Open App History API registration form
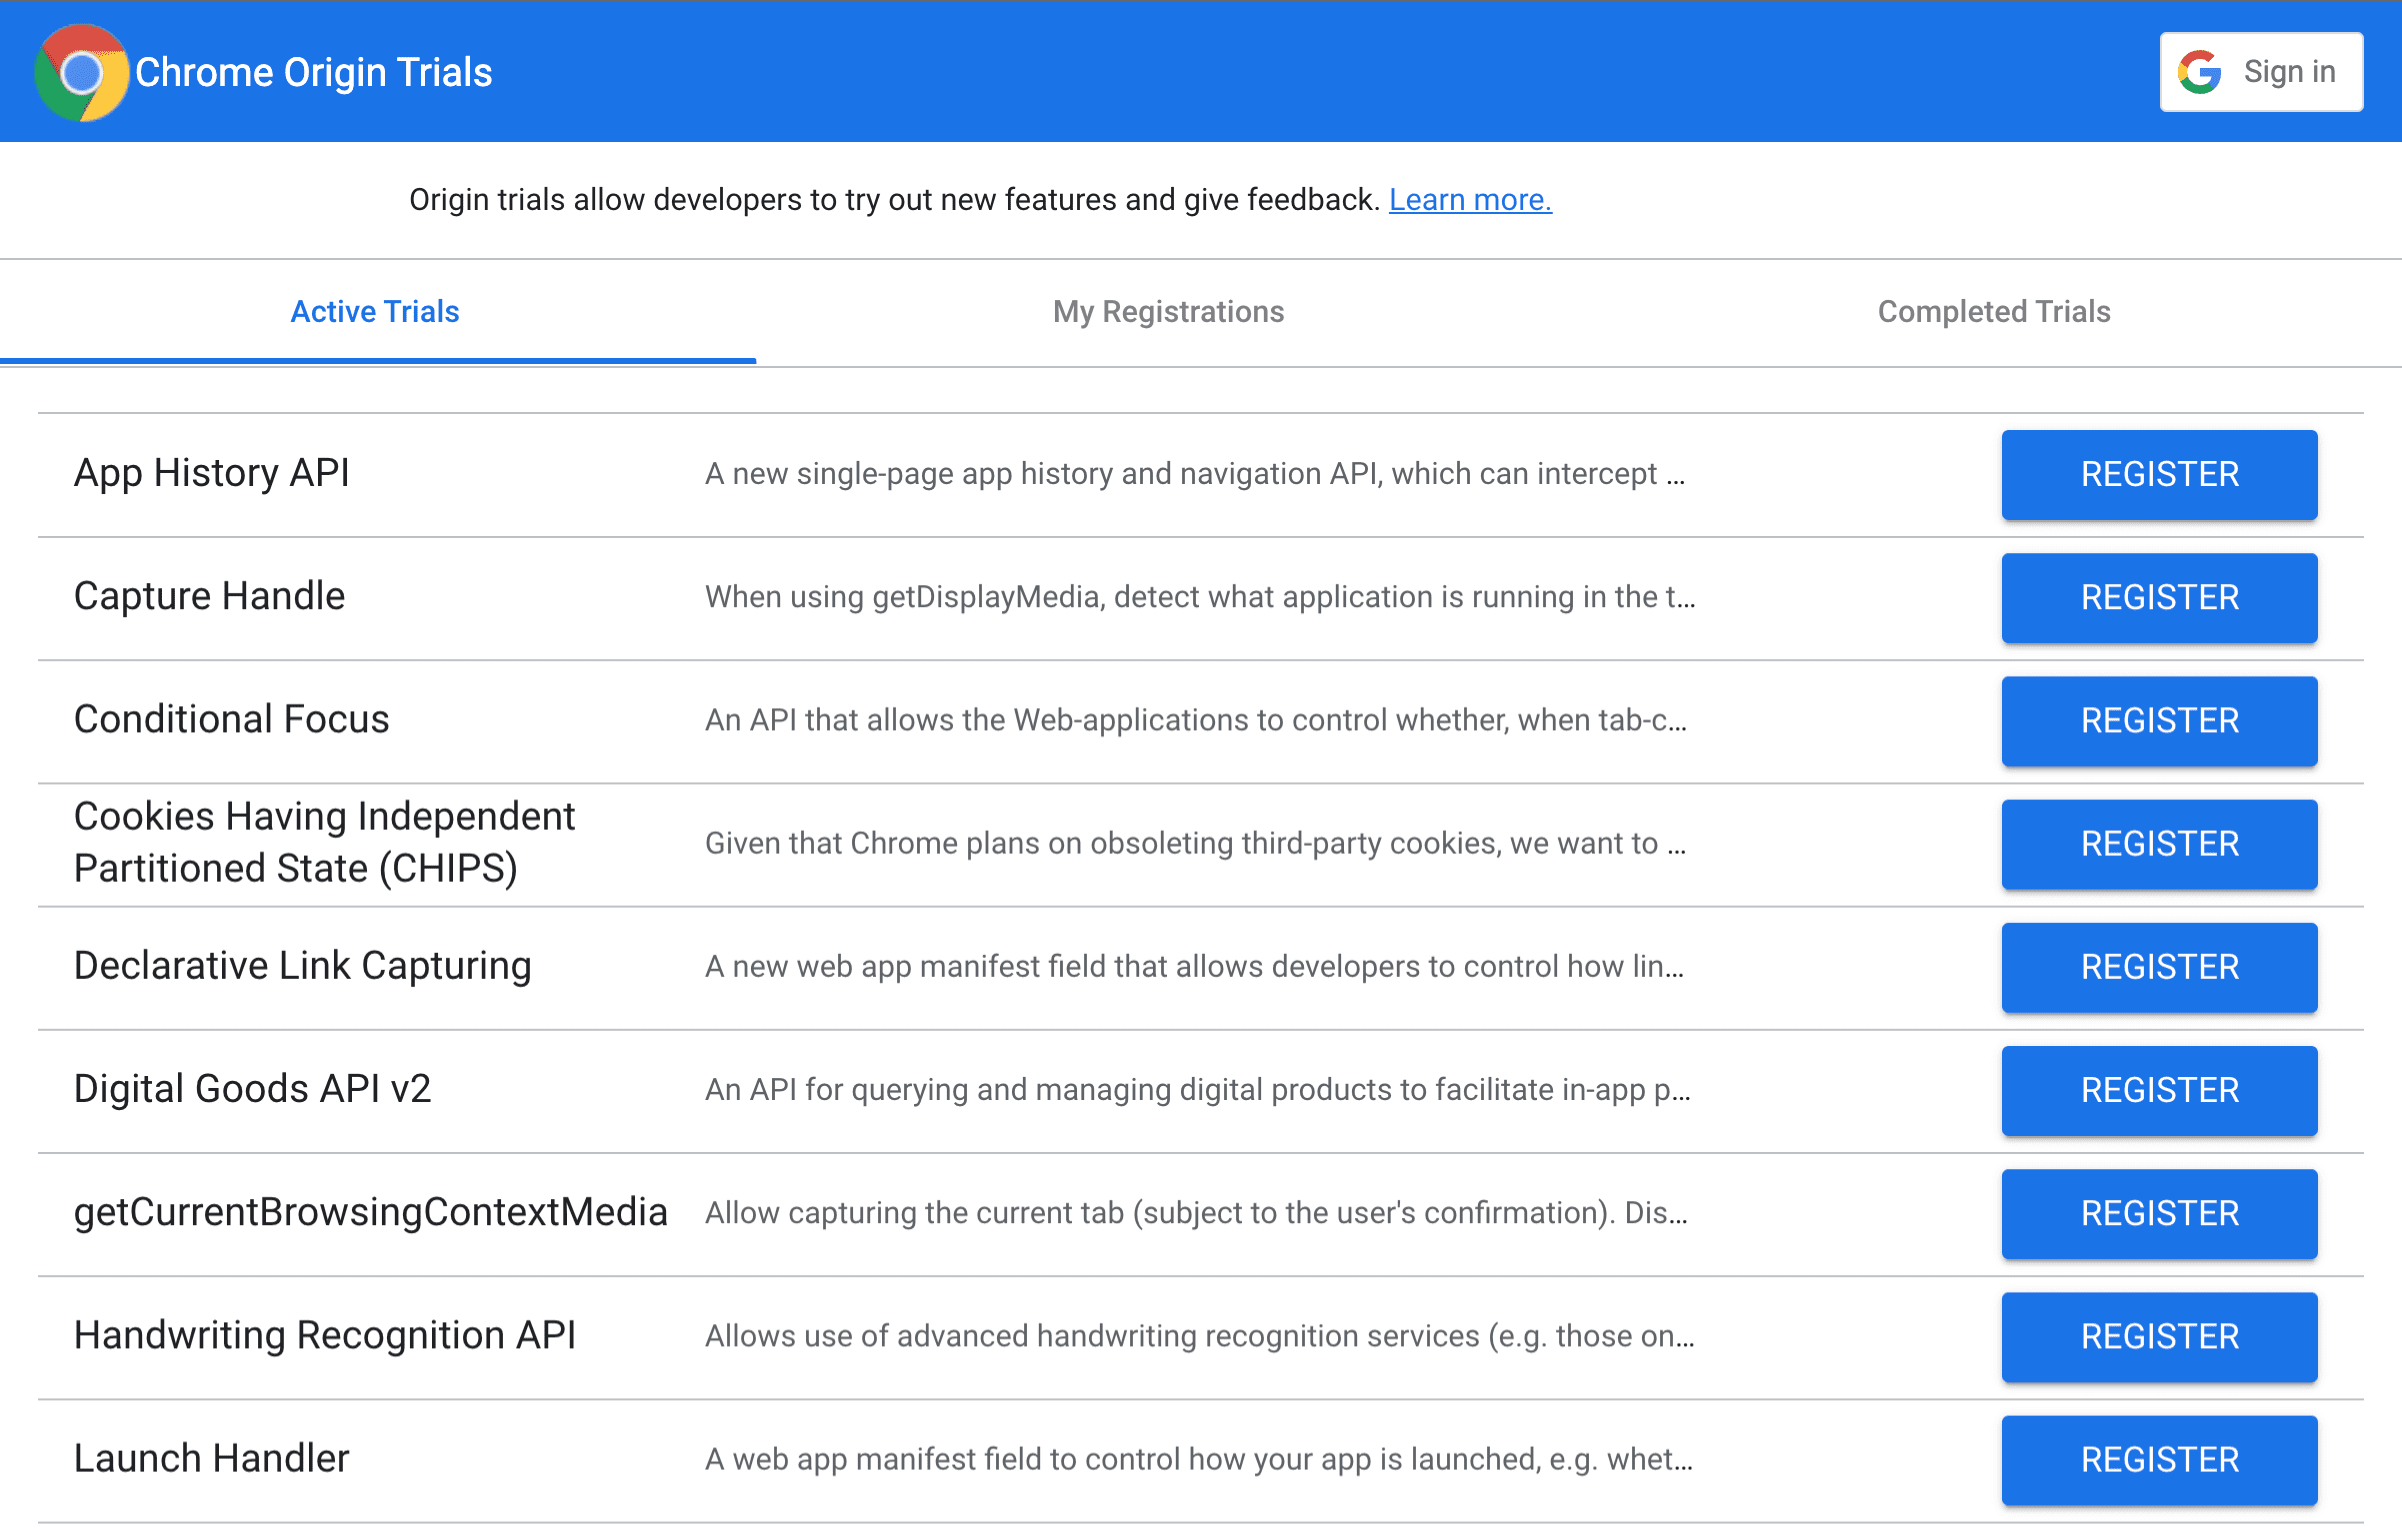This screenshot has width=2402, height=1530. (x=2157, y=474)
